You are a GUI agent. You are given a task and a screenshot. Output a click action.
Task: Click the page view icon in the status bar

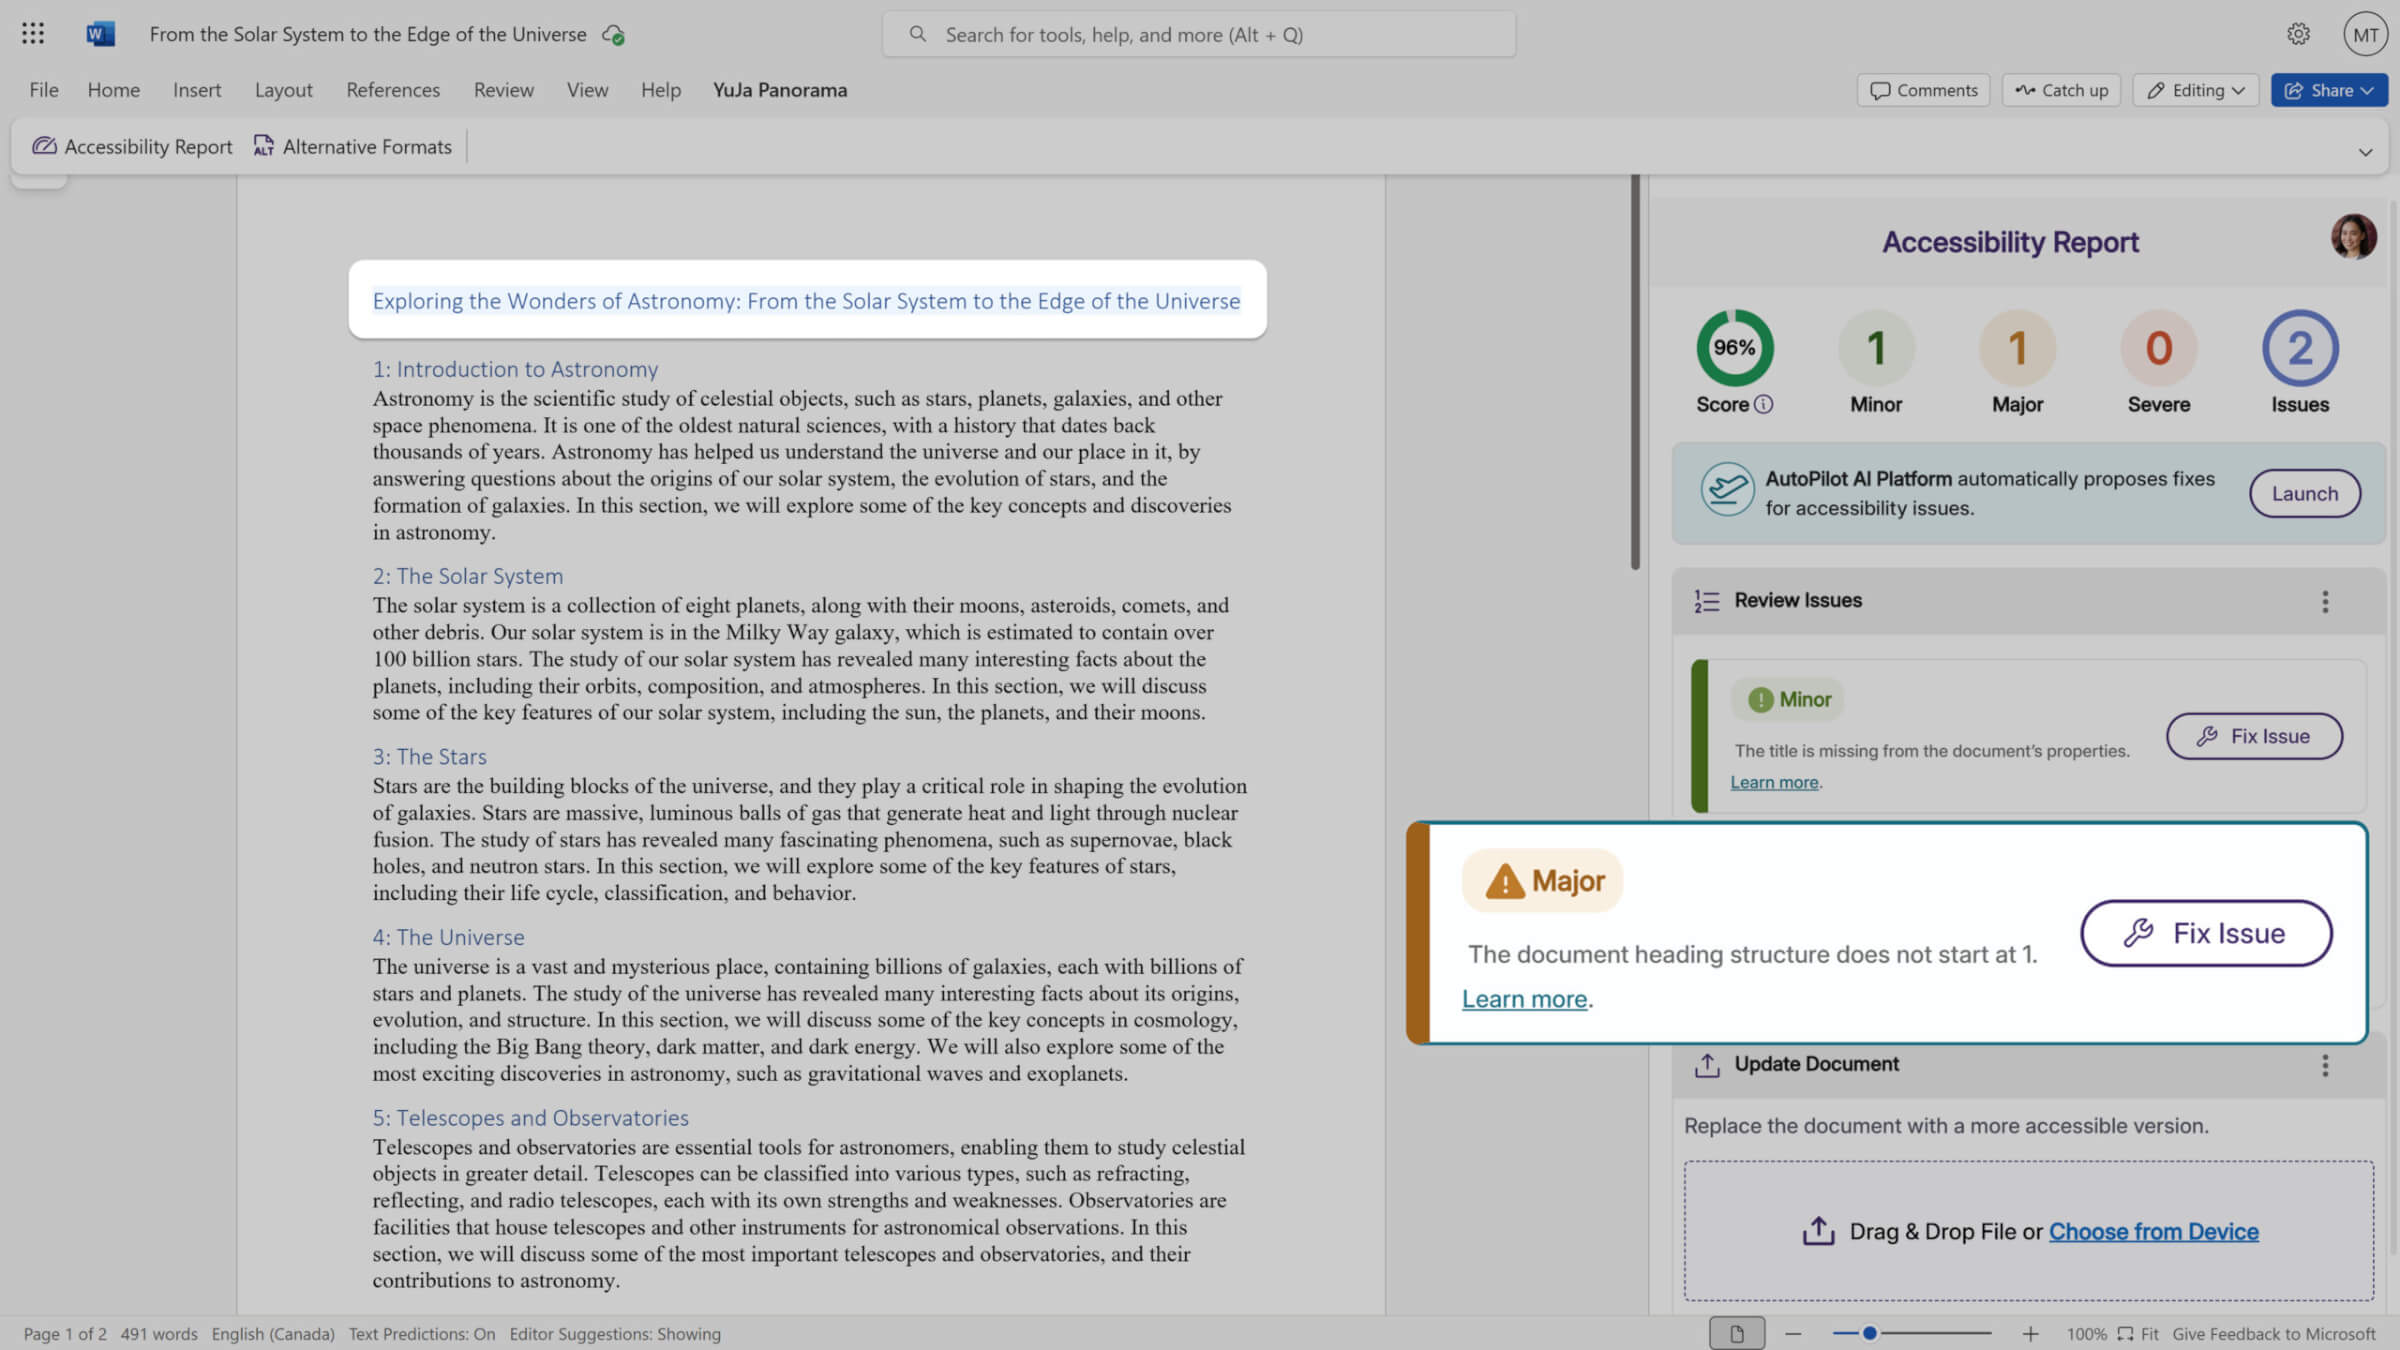click(1737, 1333)
